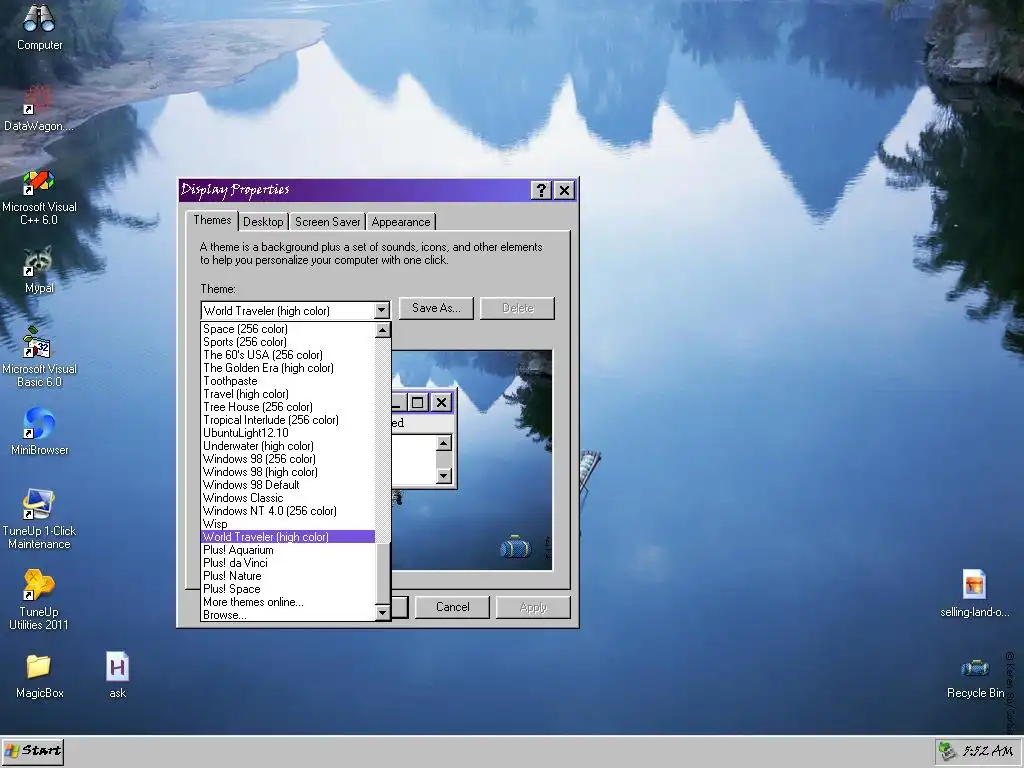
Task: Choose Tree House (256 color) theme
Action: click(288, 407)
